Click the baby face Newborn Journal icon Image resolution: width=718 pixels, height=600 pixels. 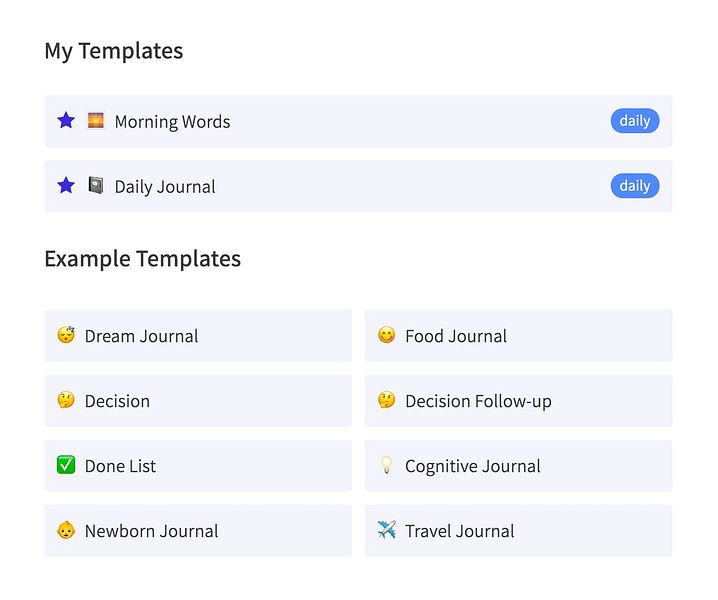point(66,531)
